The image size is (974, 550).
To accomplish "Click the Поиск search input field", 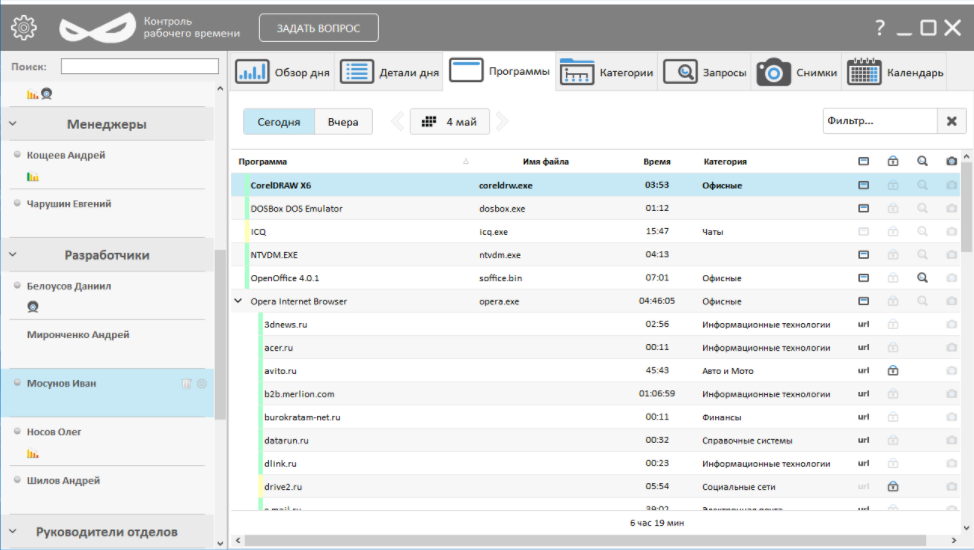I will pos(139,66).
